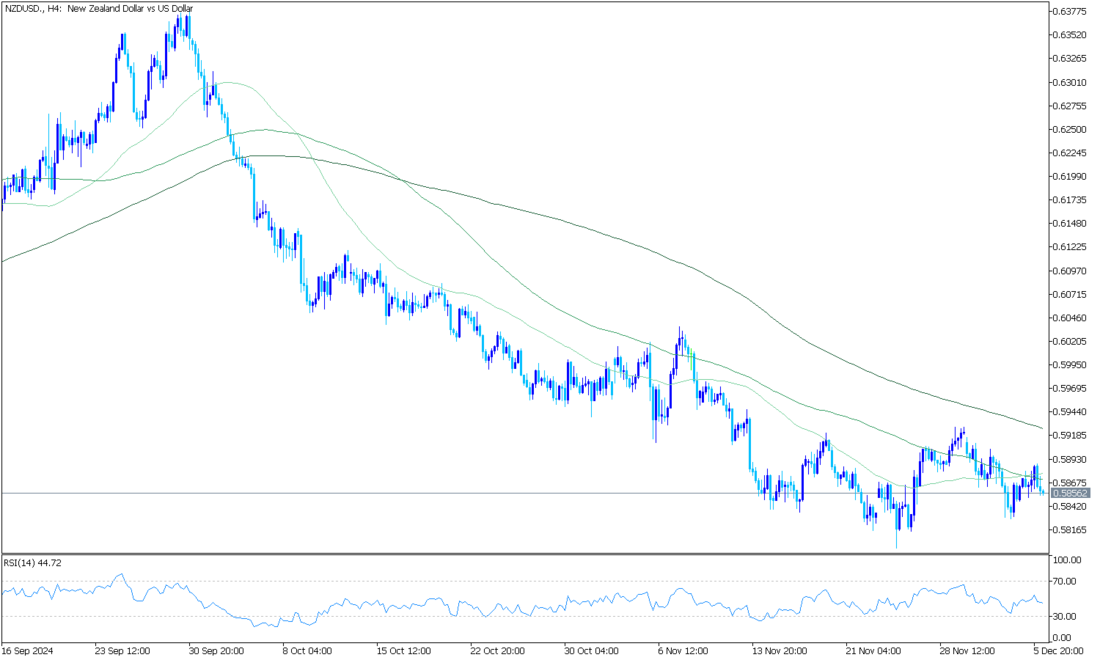Click the 23 Sep 12:00 time label

[123, 651]
